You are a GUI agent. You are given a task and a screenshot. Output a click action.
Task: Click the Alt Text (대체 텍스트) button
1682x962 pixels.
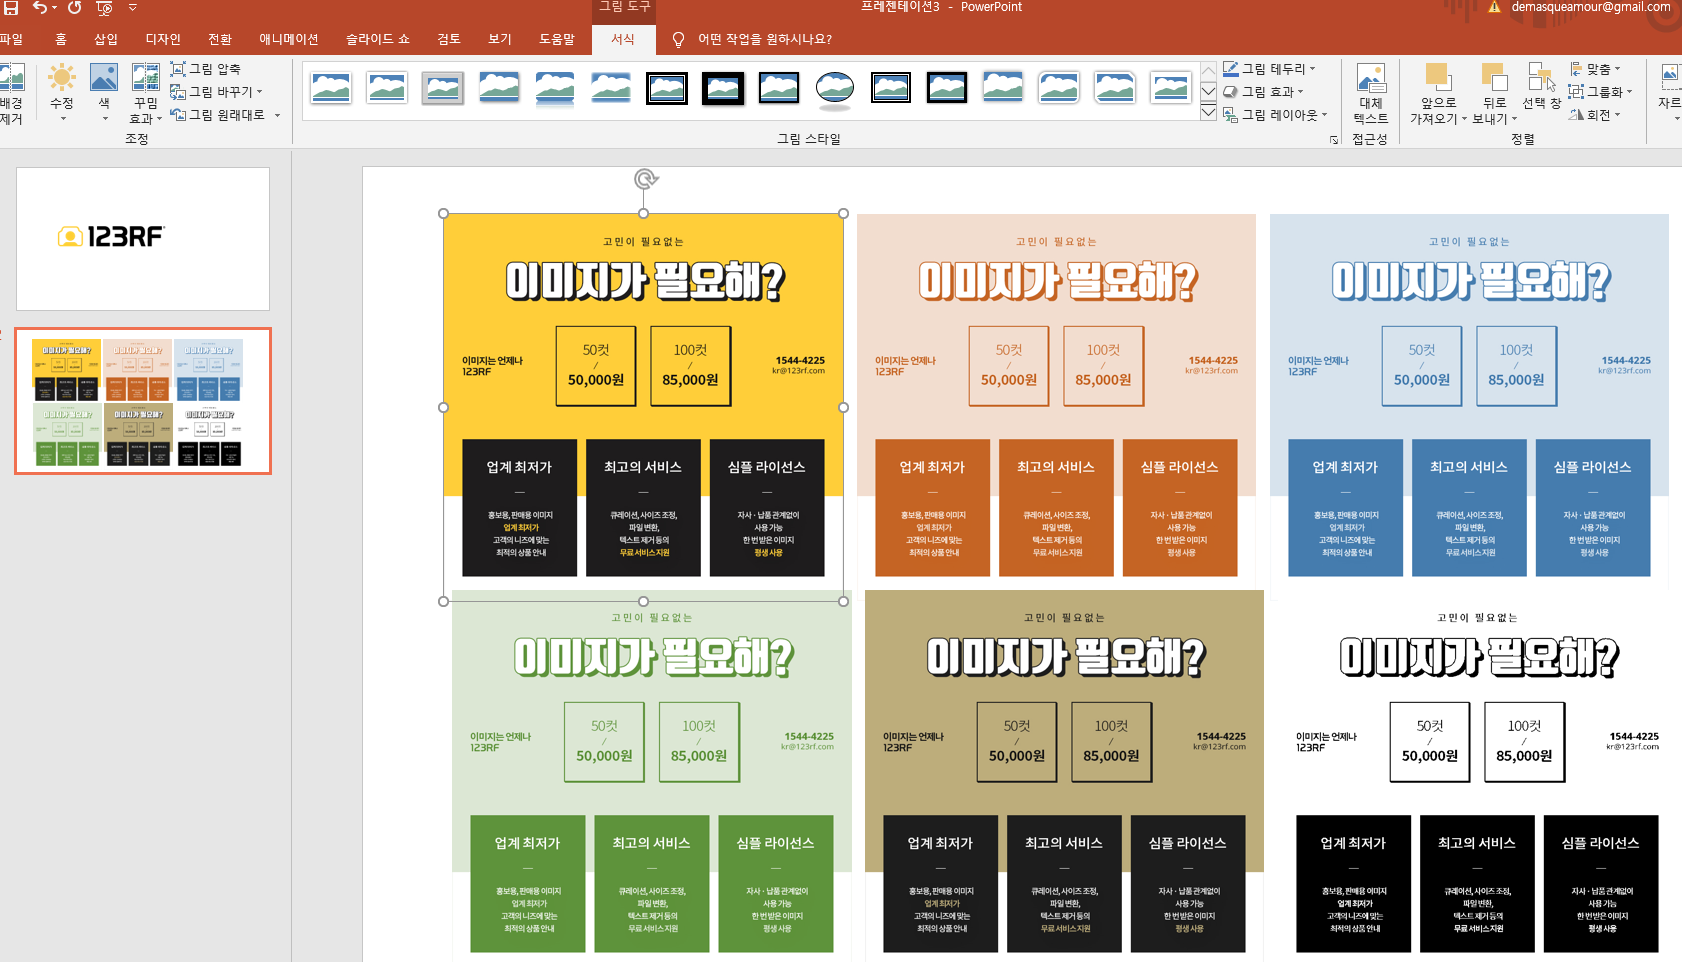coord(1371,94)
